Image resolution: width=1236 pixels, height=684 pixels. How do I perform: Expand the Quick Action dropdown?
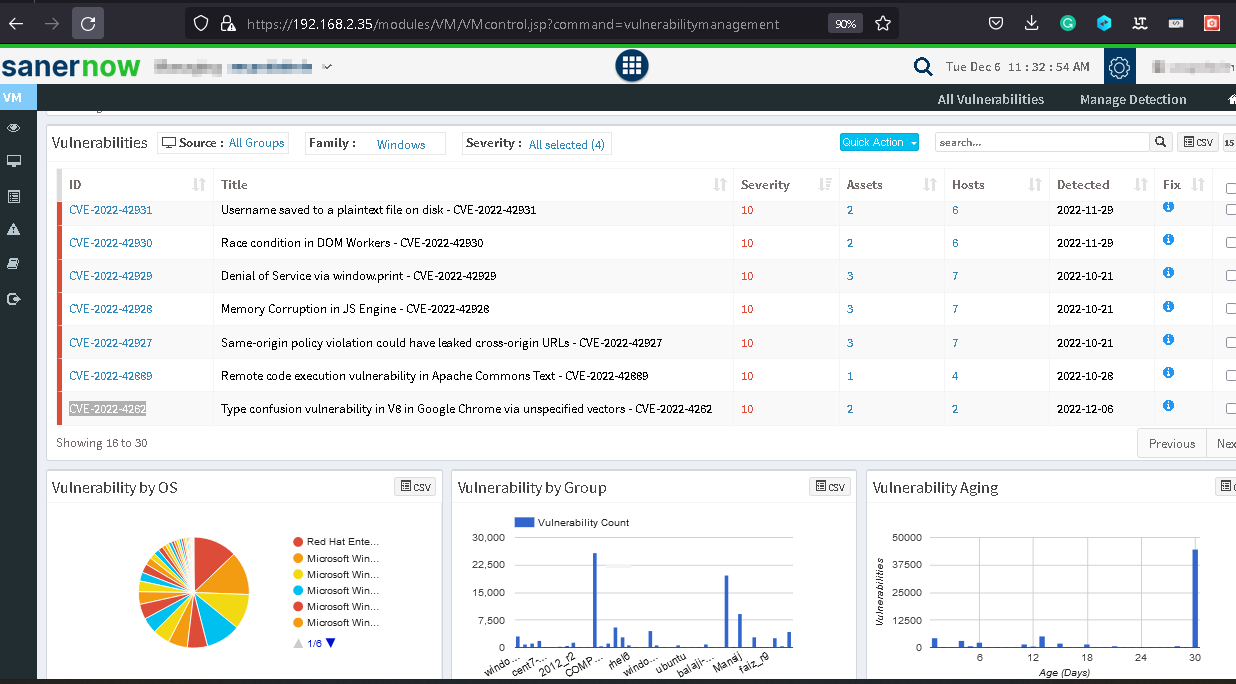(879, 143)
